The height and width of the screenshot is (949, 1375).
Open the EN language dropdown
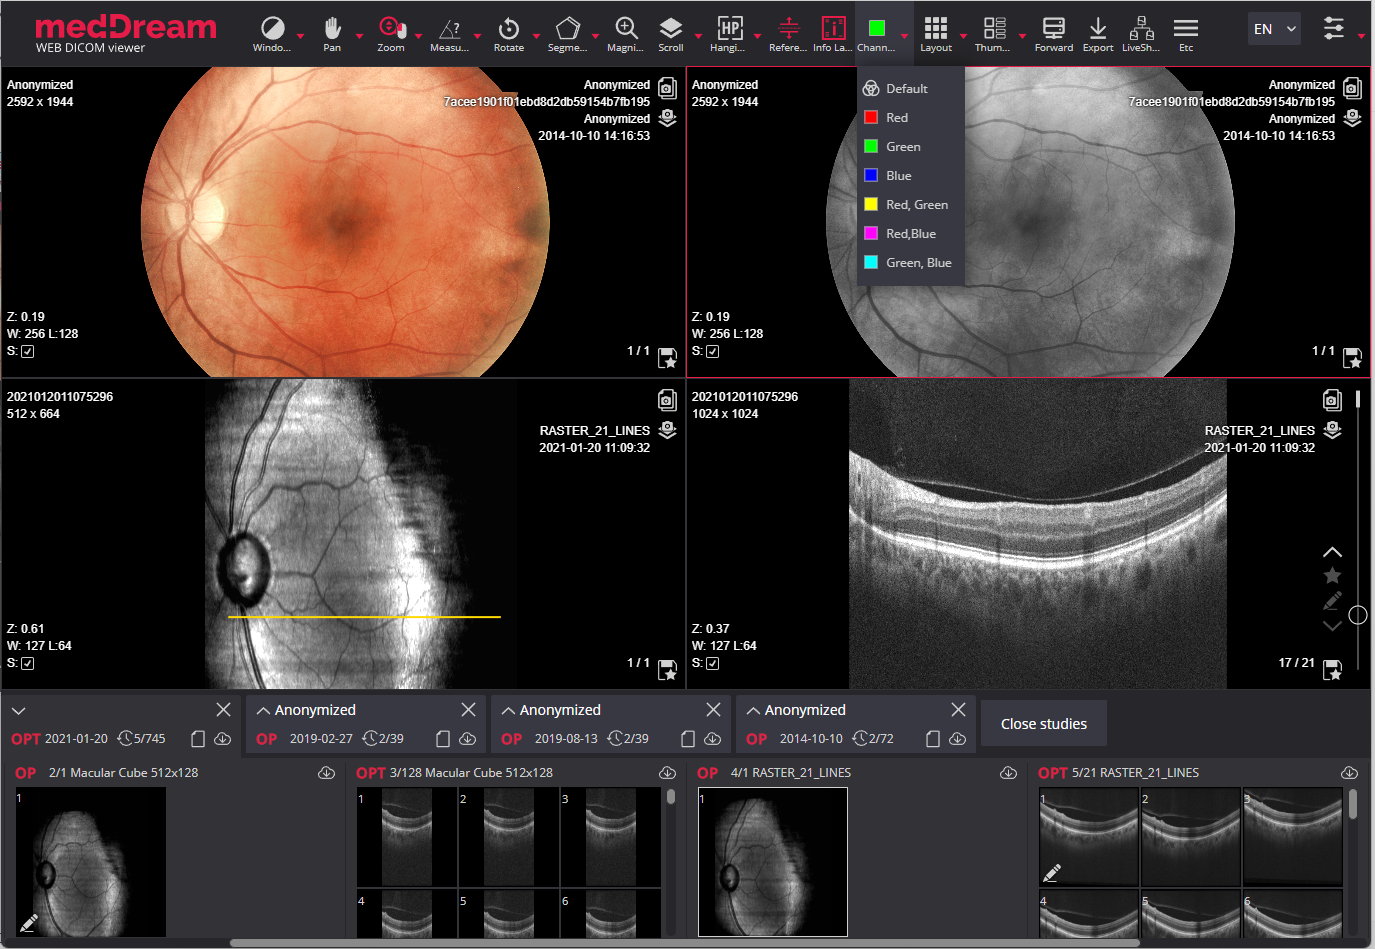pyautogui.click(x=1274, y=29)
